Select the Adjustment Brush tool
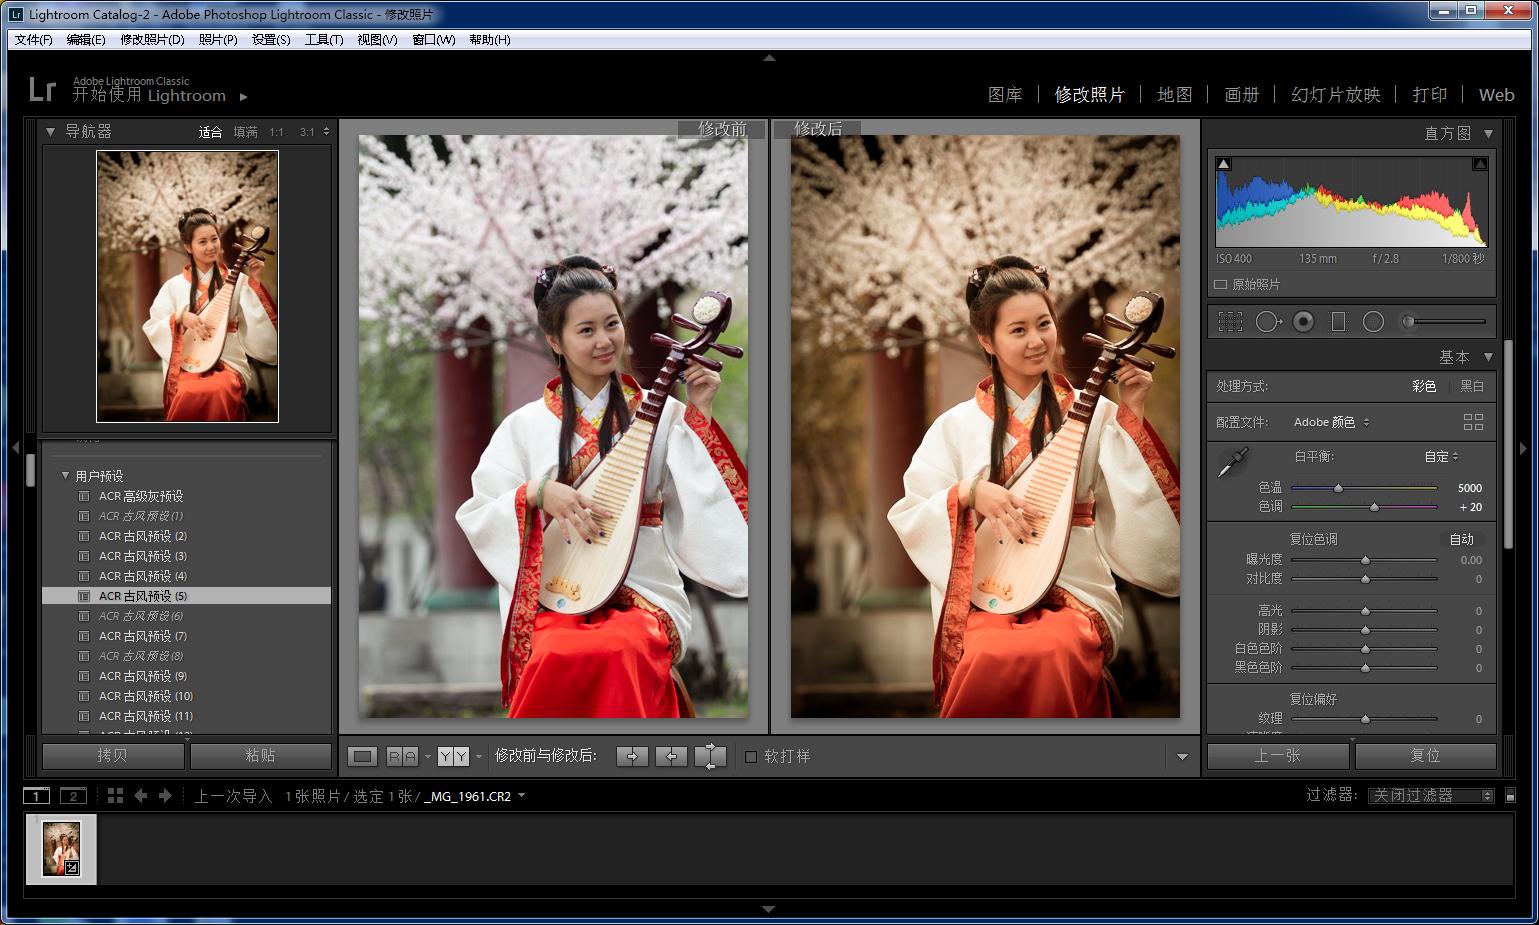This screenshot has width=1539, height=925. pyautogui.click(x=1409, y=321)
